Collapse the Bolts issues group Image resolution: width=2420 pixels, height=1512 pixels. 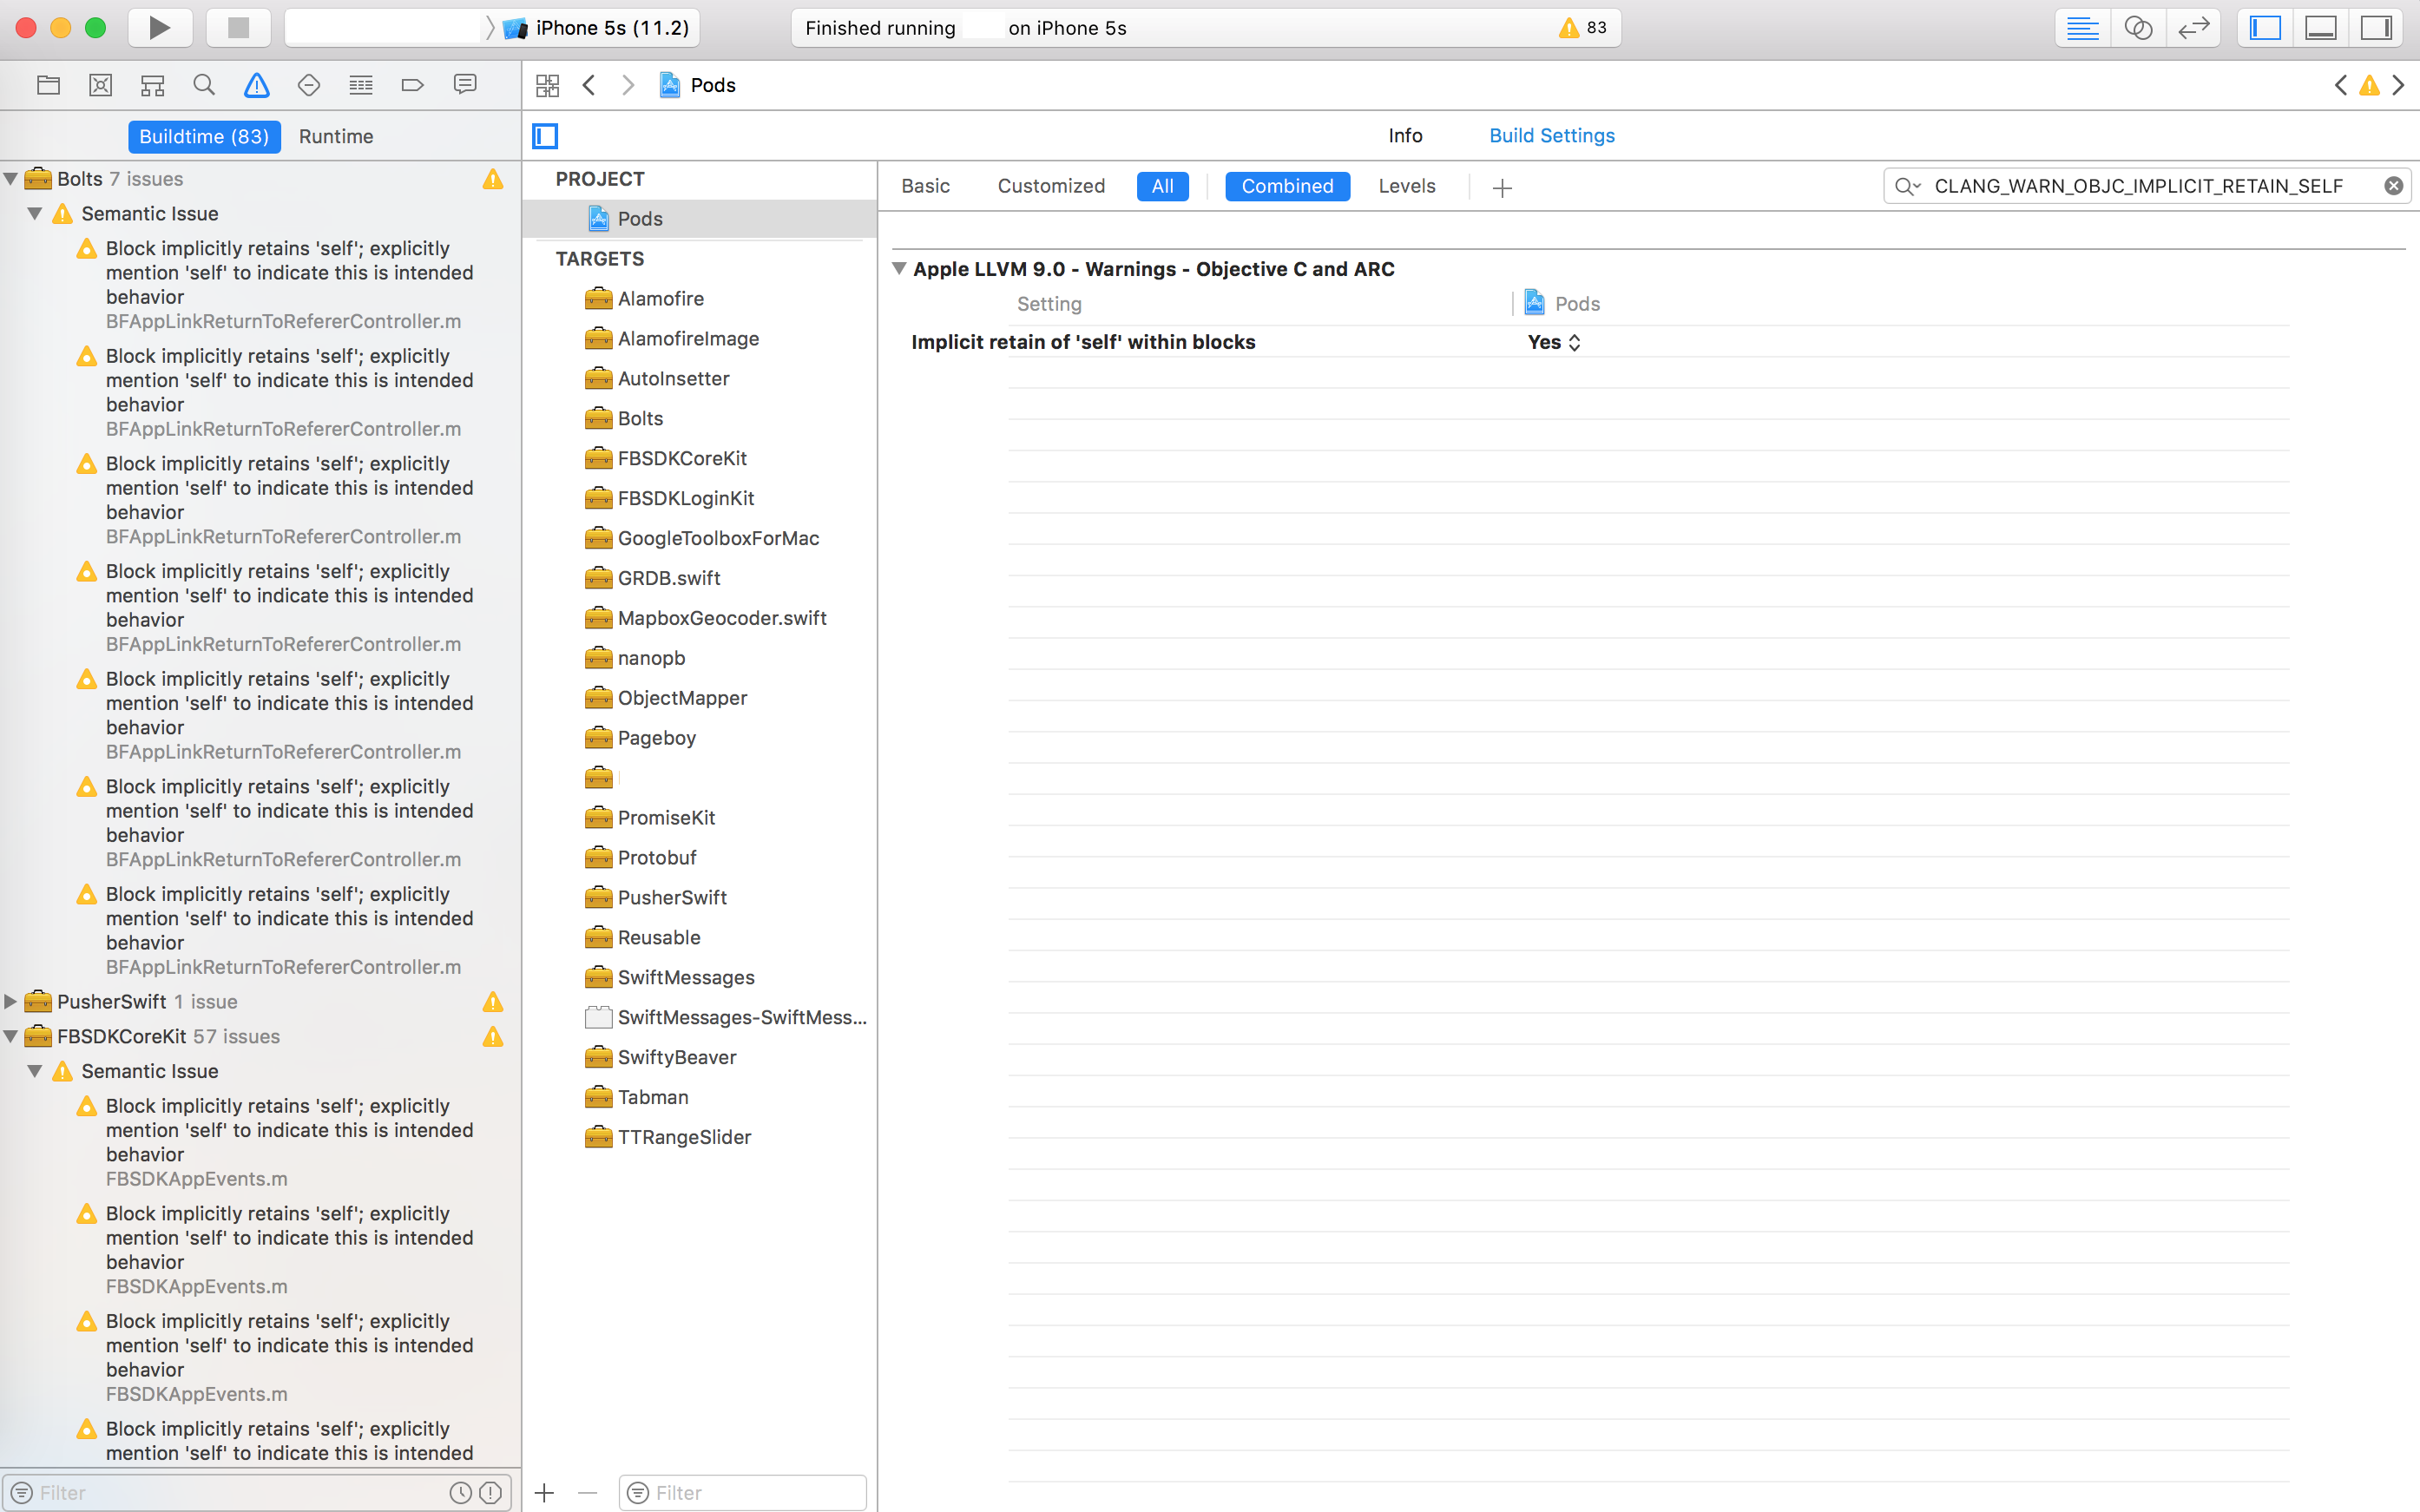click(x=11, y=179)
